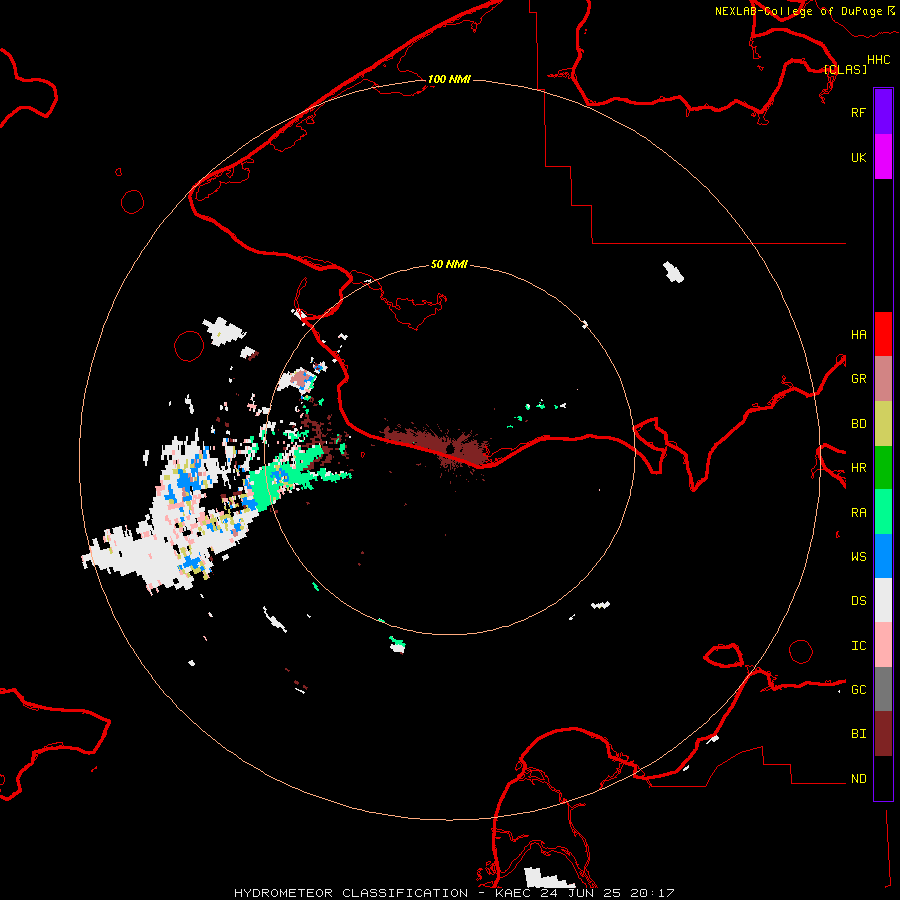Click the RA legend label
Viewport: 900px width, 900px height.
[858, 513]
